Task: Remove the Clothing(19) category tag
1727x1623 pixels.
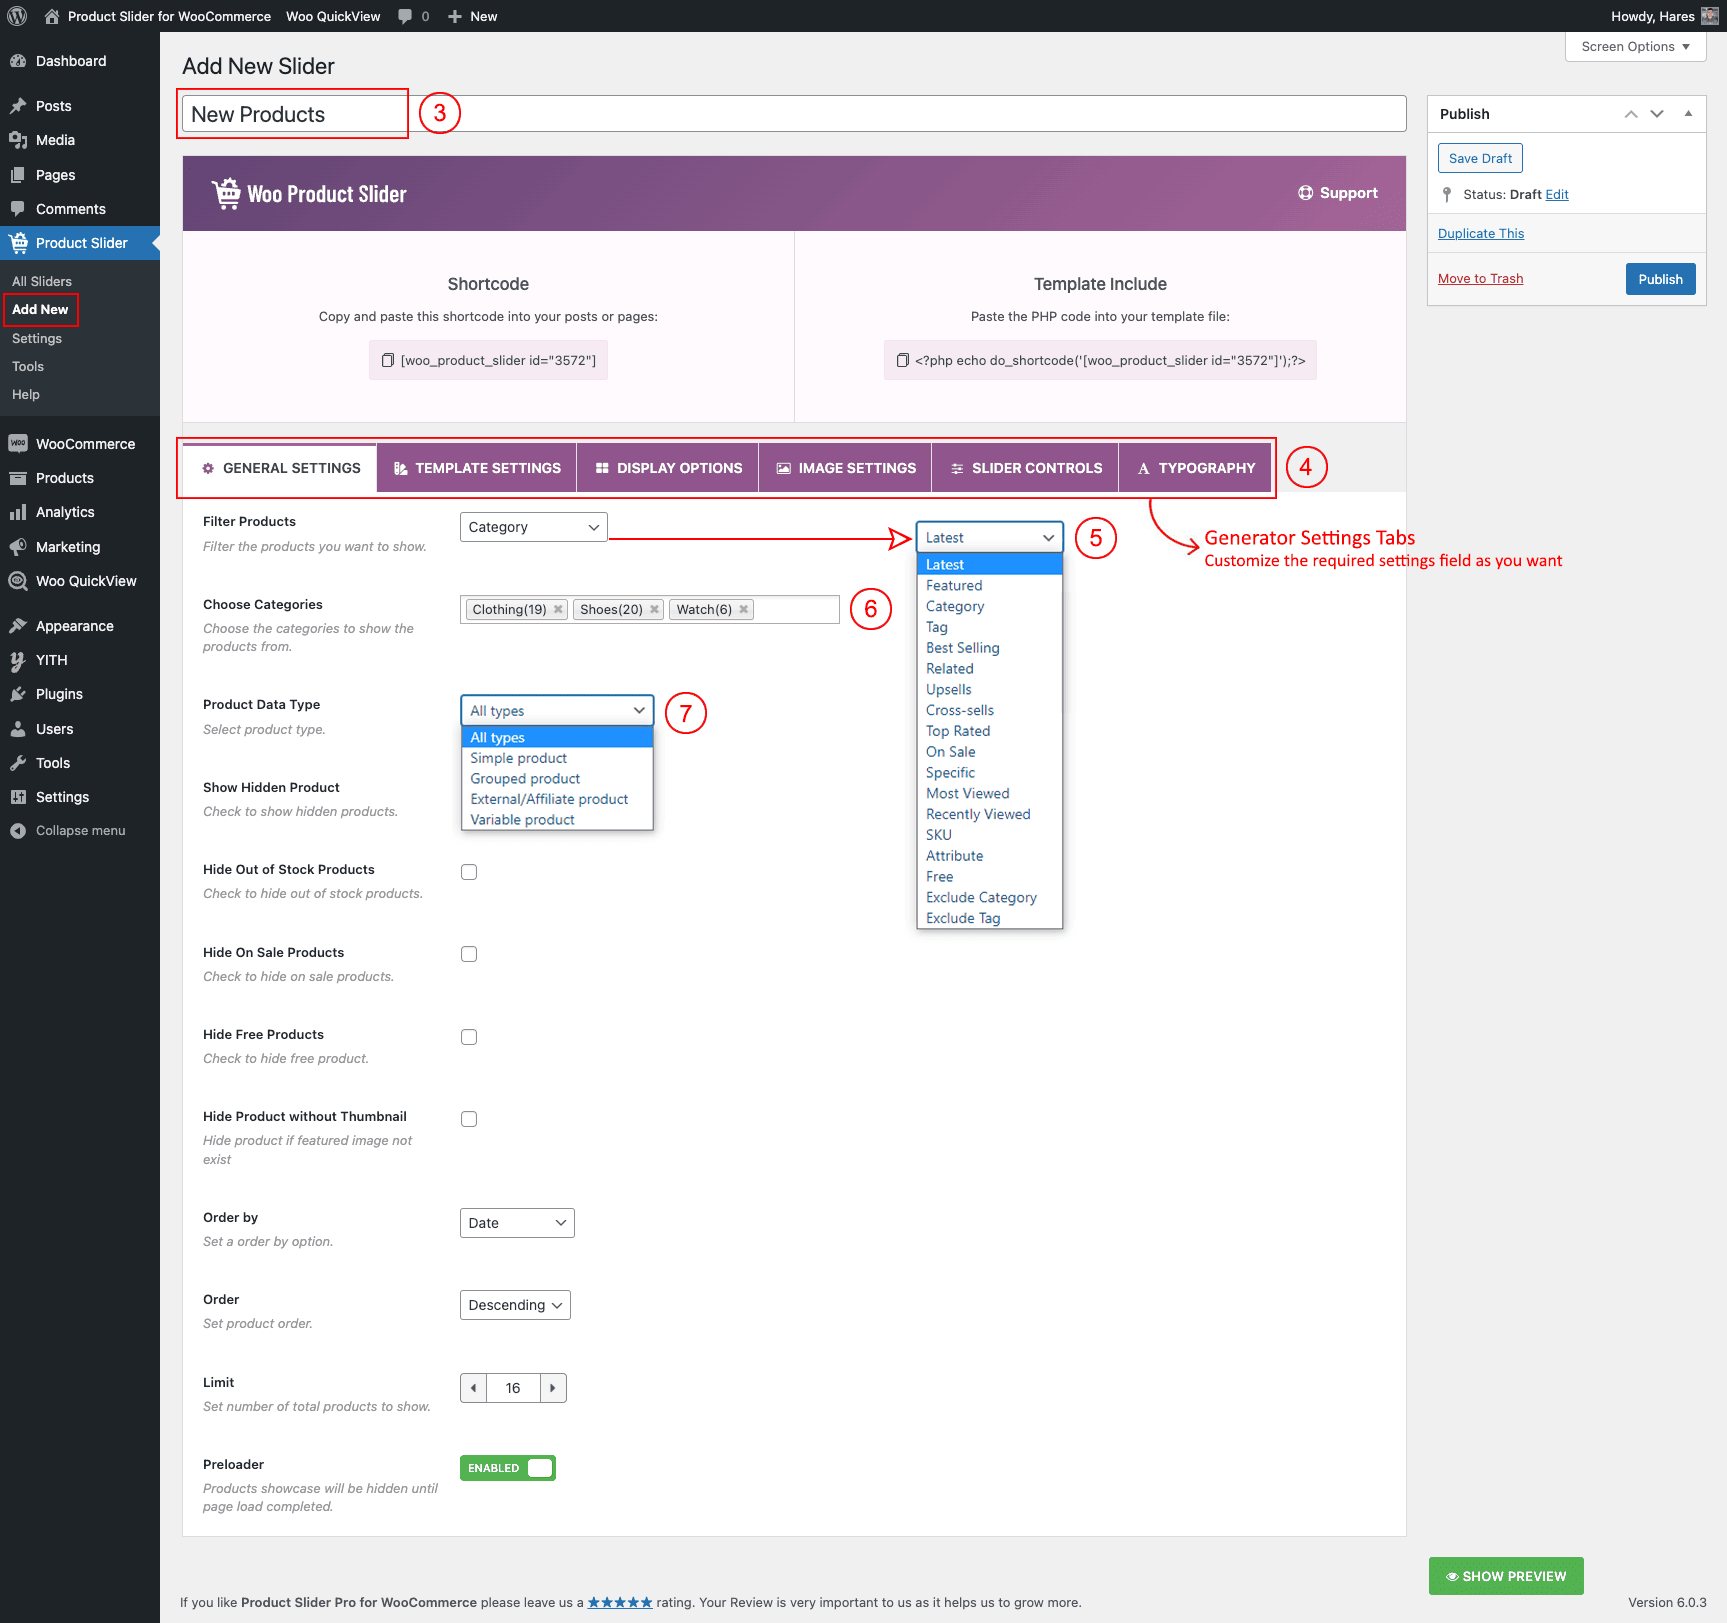Action: point(558,609)
